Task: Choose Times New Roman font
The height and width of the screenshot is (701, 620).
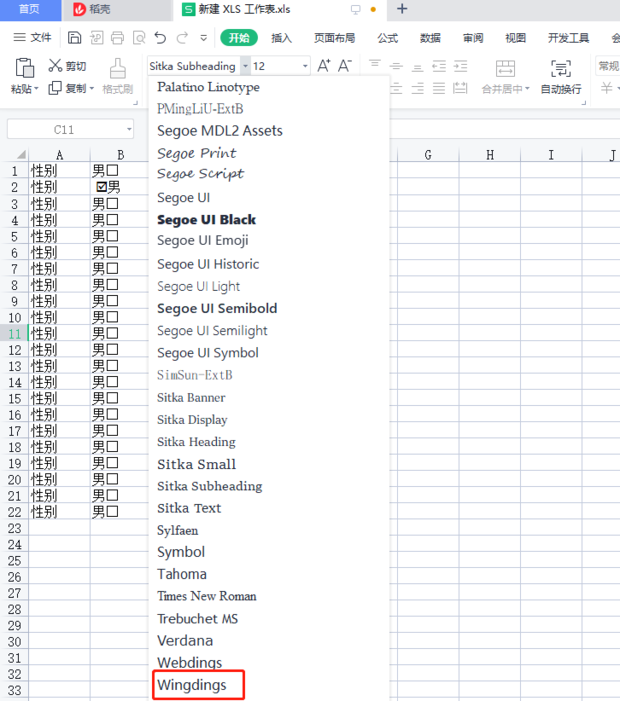Action: coord(207,596)
